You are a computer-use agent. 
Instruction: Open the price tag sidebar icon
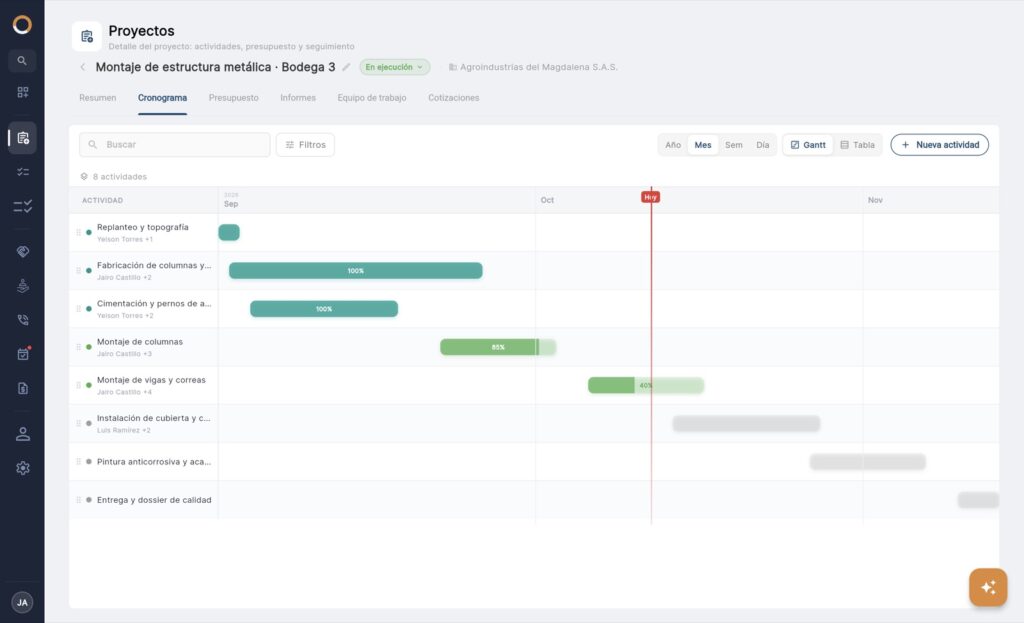[22, 251]
